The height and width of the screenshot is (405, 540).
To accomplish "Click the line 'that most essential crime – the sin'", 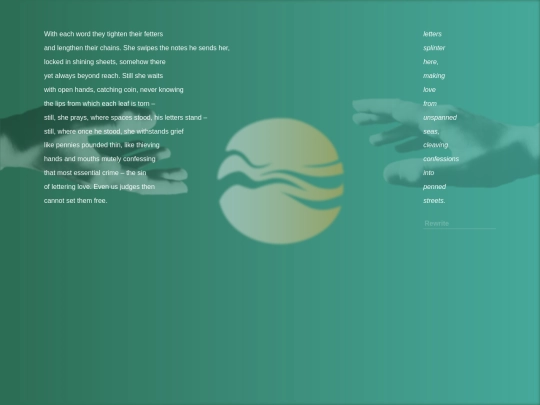I will [x=95, y=173].
